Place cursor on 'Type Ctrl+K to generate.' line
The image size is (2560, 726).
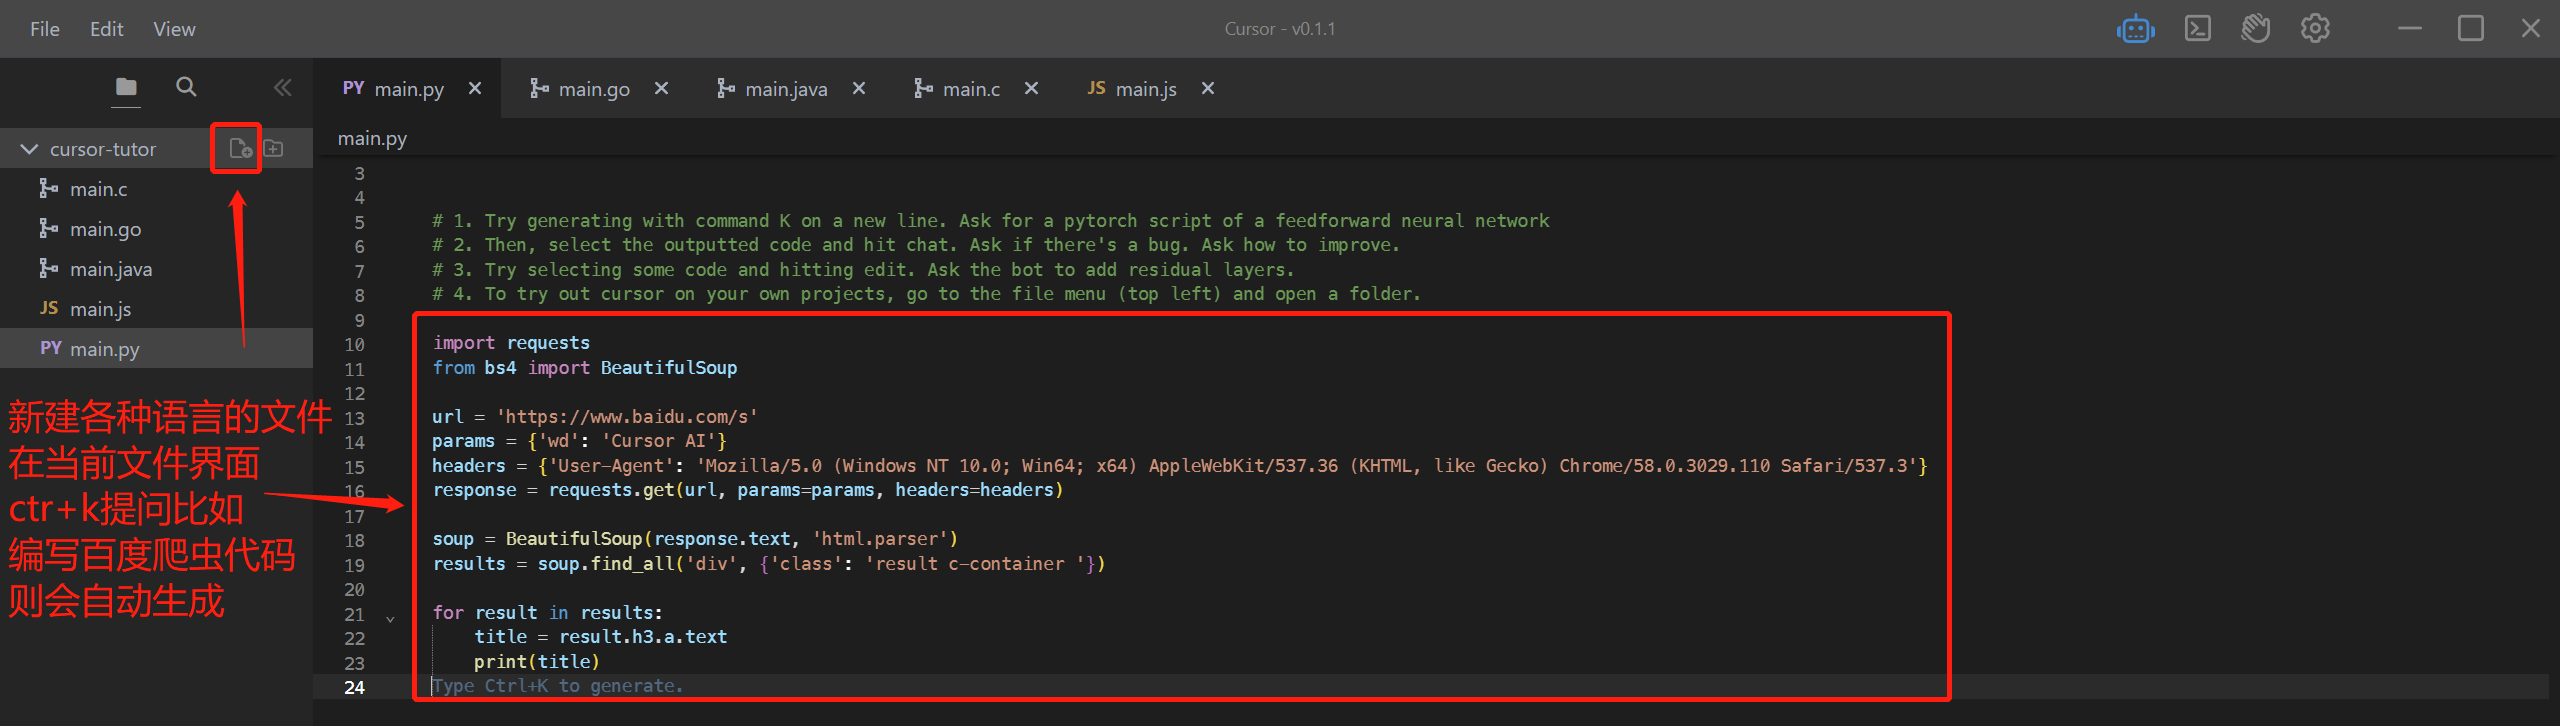(x=557, y=686)
